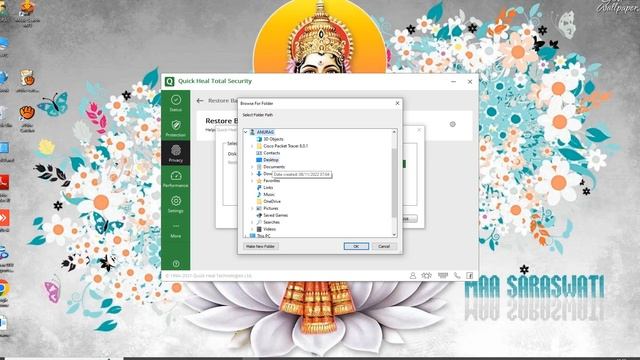Screen dimensions: 640x360
Task: Expand the Documents node
Action: 252,167
